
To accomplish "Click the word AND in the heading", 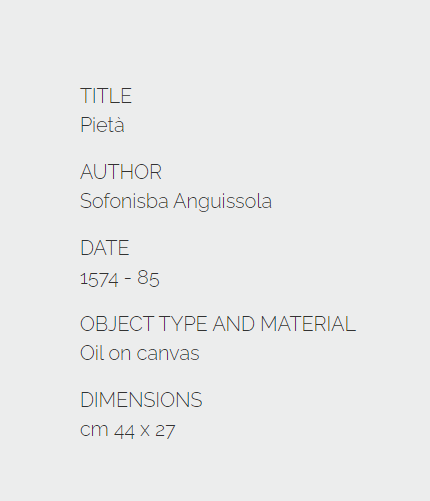I will (x=234, y=324).
